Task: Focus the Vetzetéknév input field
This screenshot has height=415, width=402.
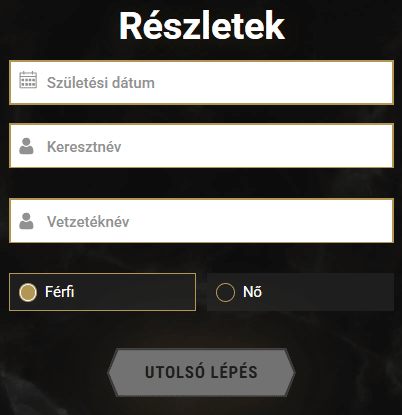Action: pos(201,221)
